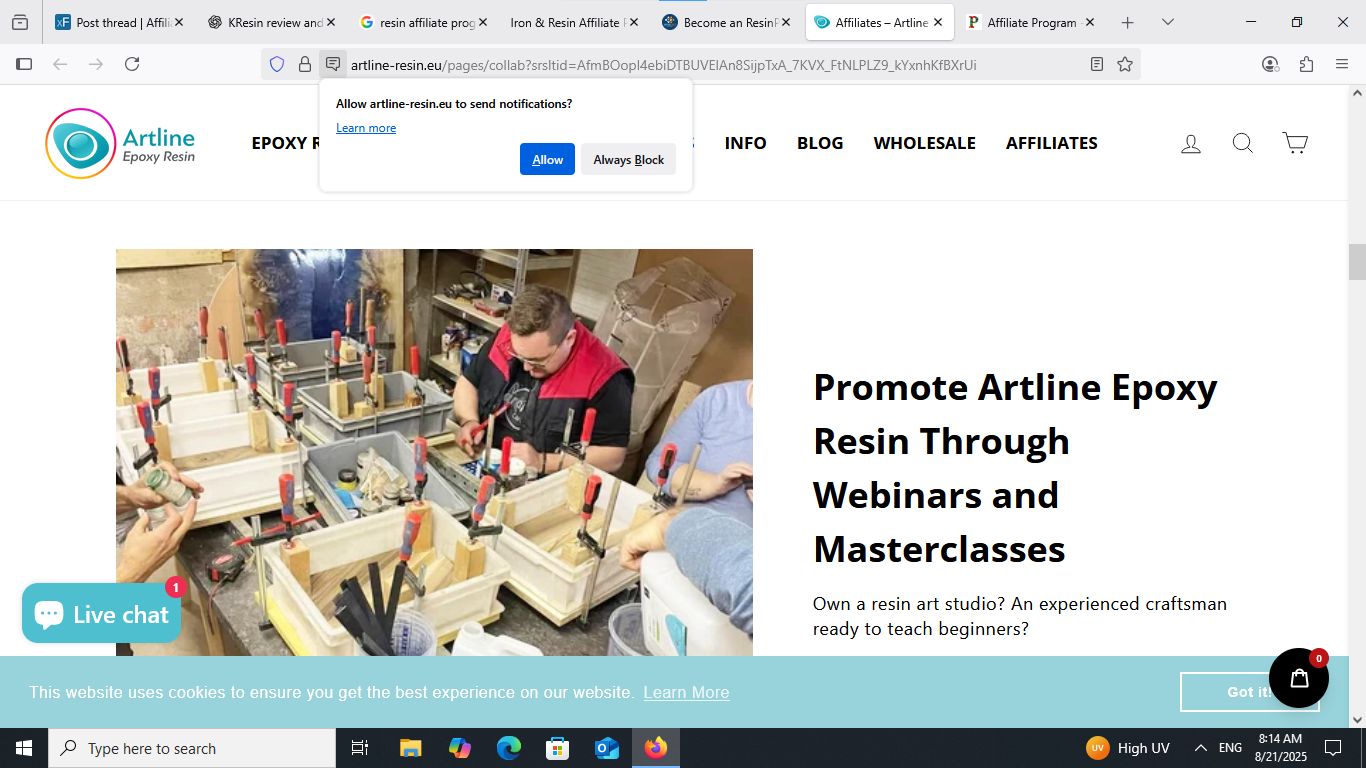Click the High UV weather widget
This screenshot has height=768, width=1366.
coord(1128,748)
